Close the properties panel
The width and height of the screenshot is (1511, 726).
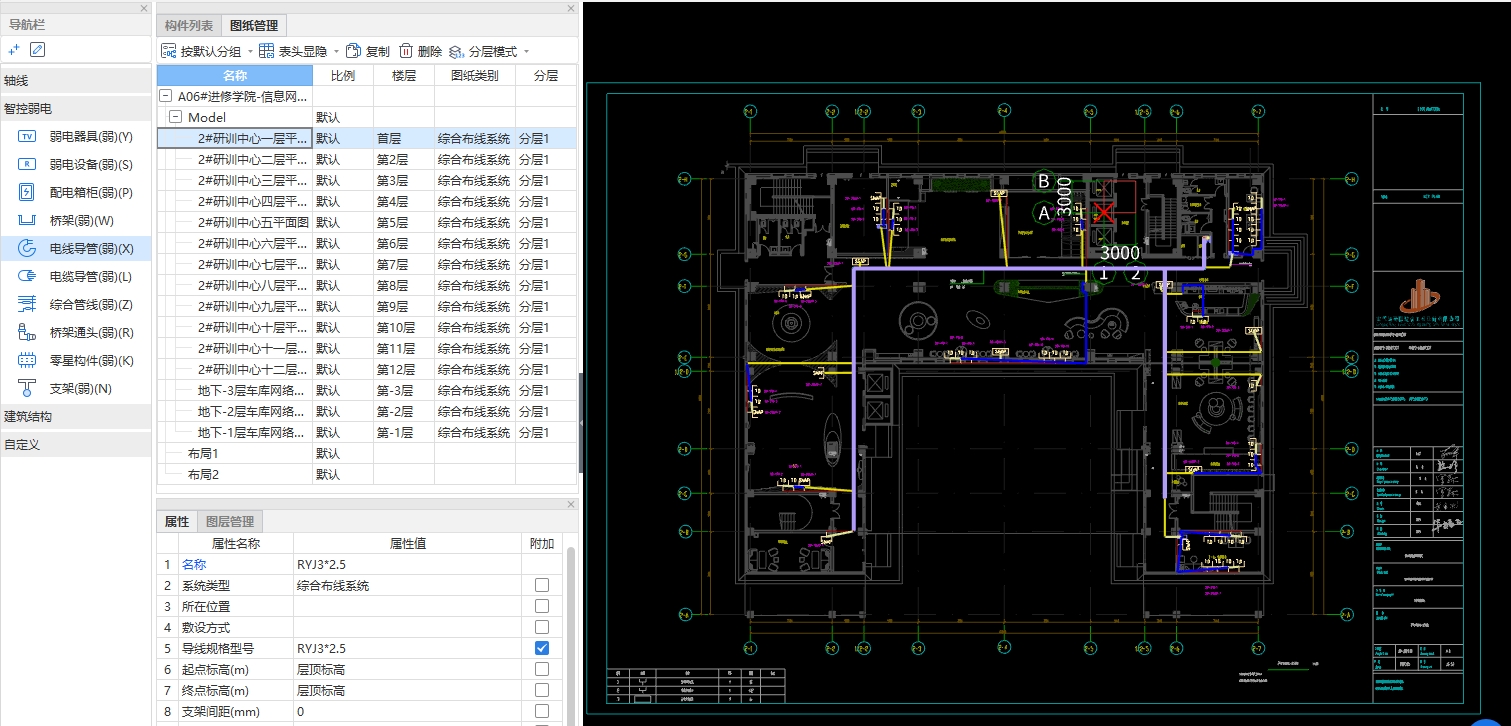point(571,504)
